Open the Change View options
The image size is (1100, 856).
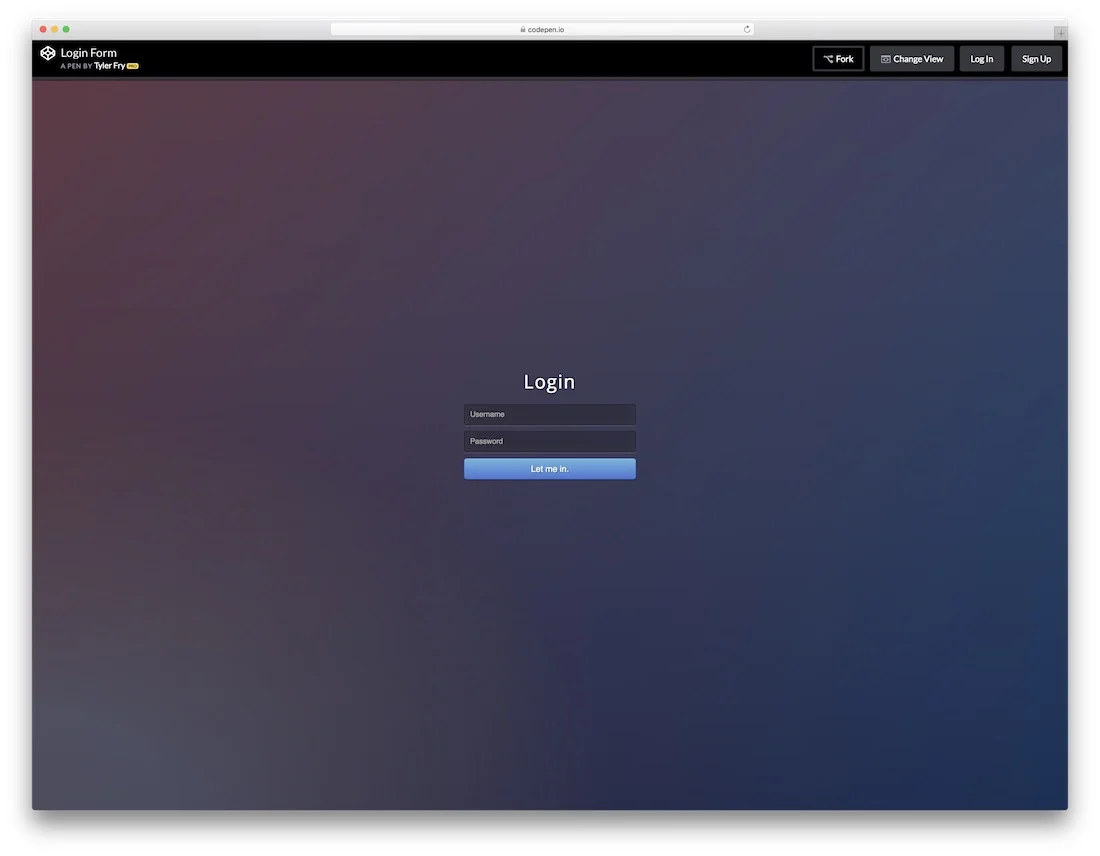911,58
